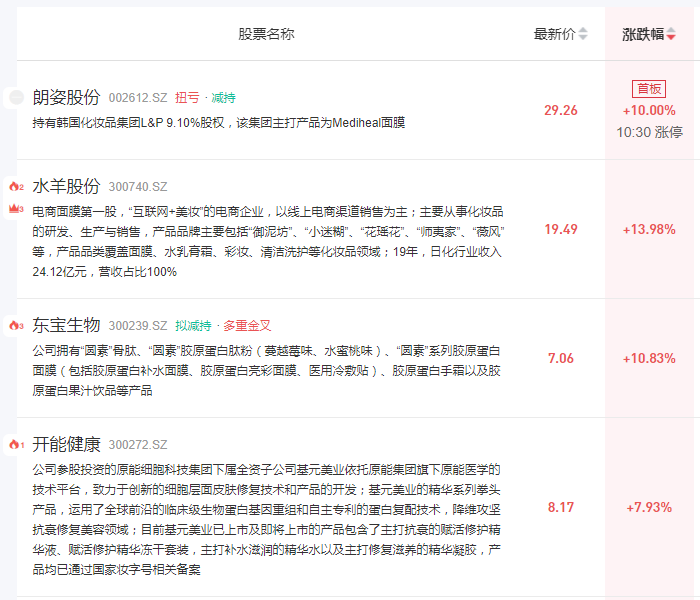Click 开能健康 description starting 公司参股投资的原能细胞
Screen dimensions: 700x600
[267, 520]
